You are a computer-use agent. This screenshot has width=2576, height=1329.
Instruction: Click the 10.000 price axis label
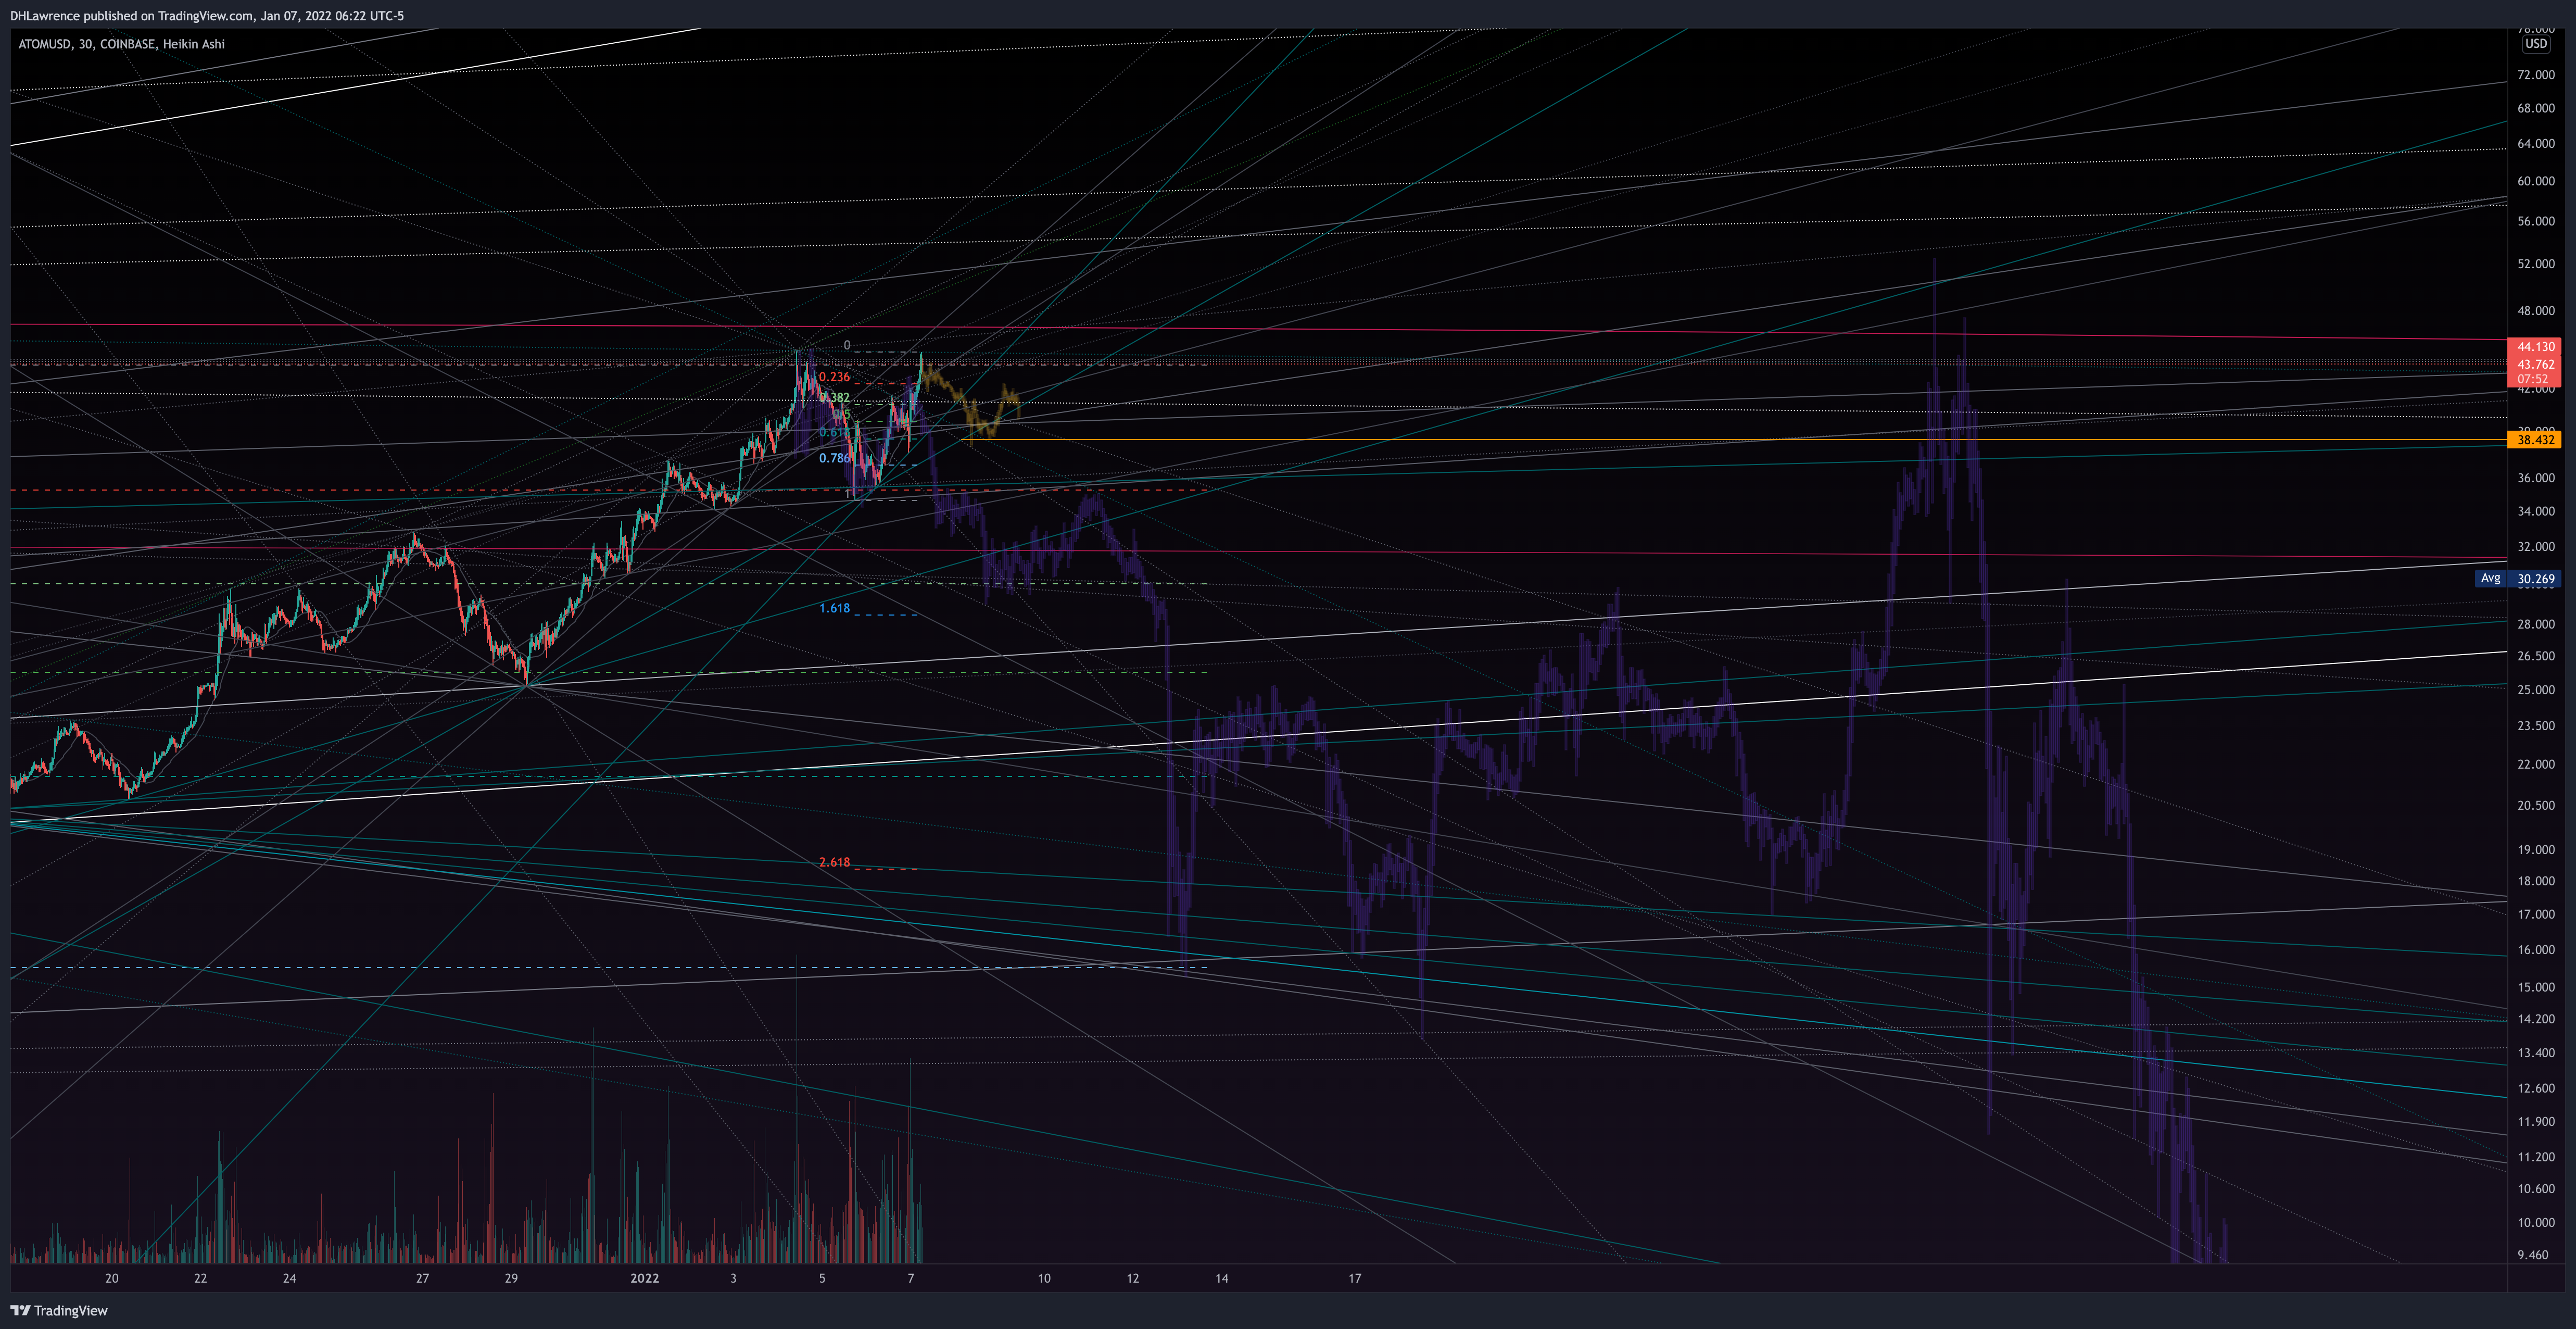pos(2535,1222)
